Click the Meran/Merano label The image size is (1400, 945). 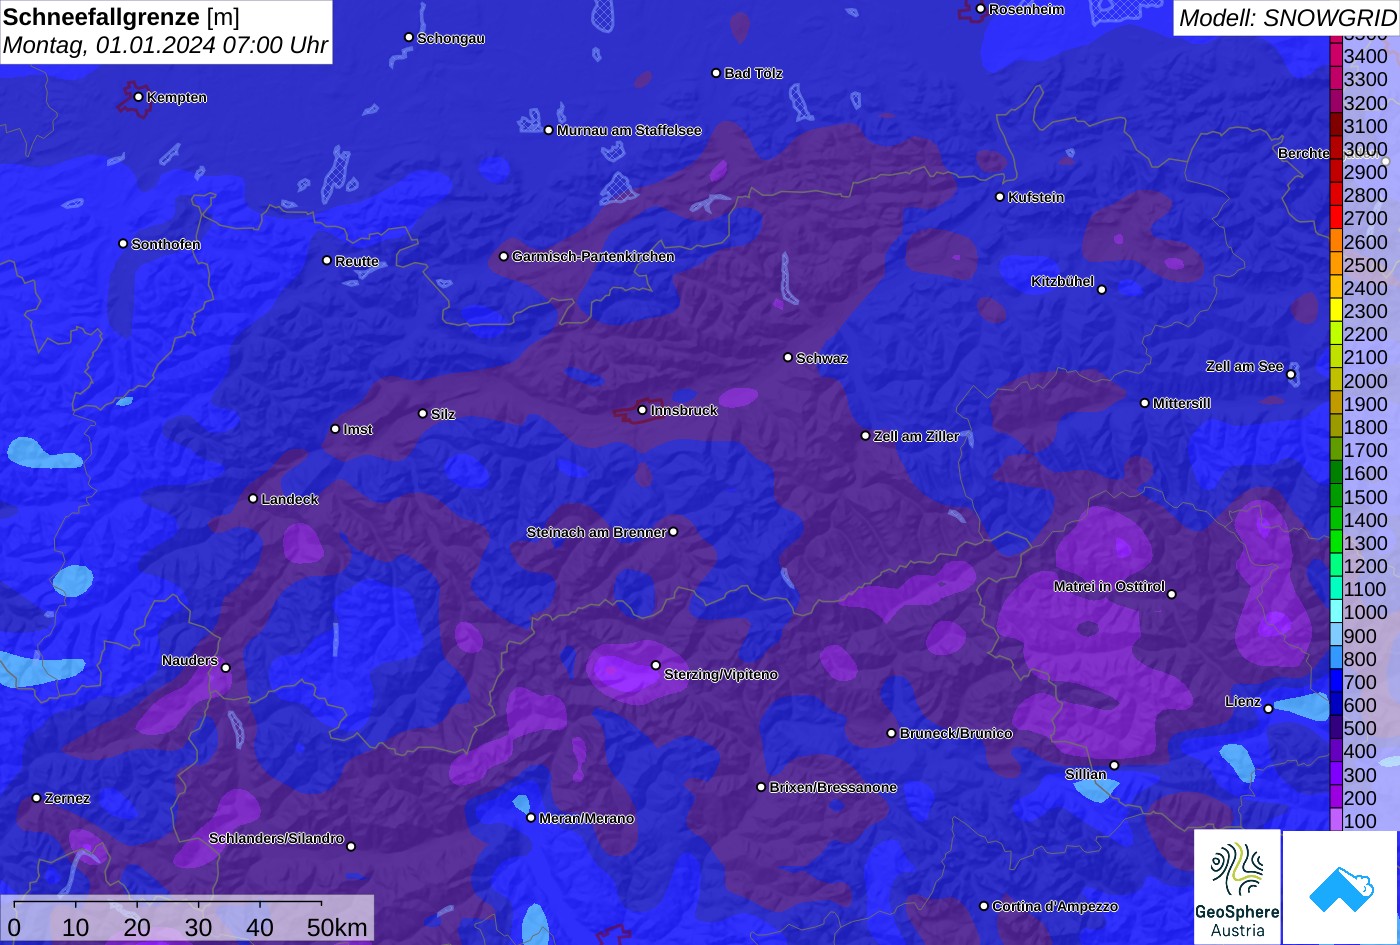click(587, 819)
